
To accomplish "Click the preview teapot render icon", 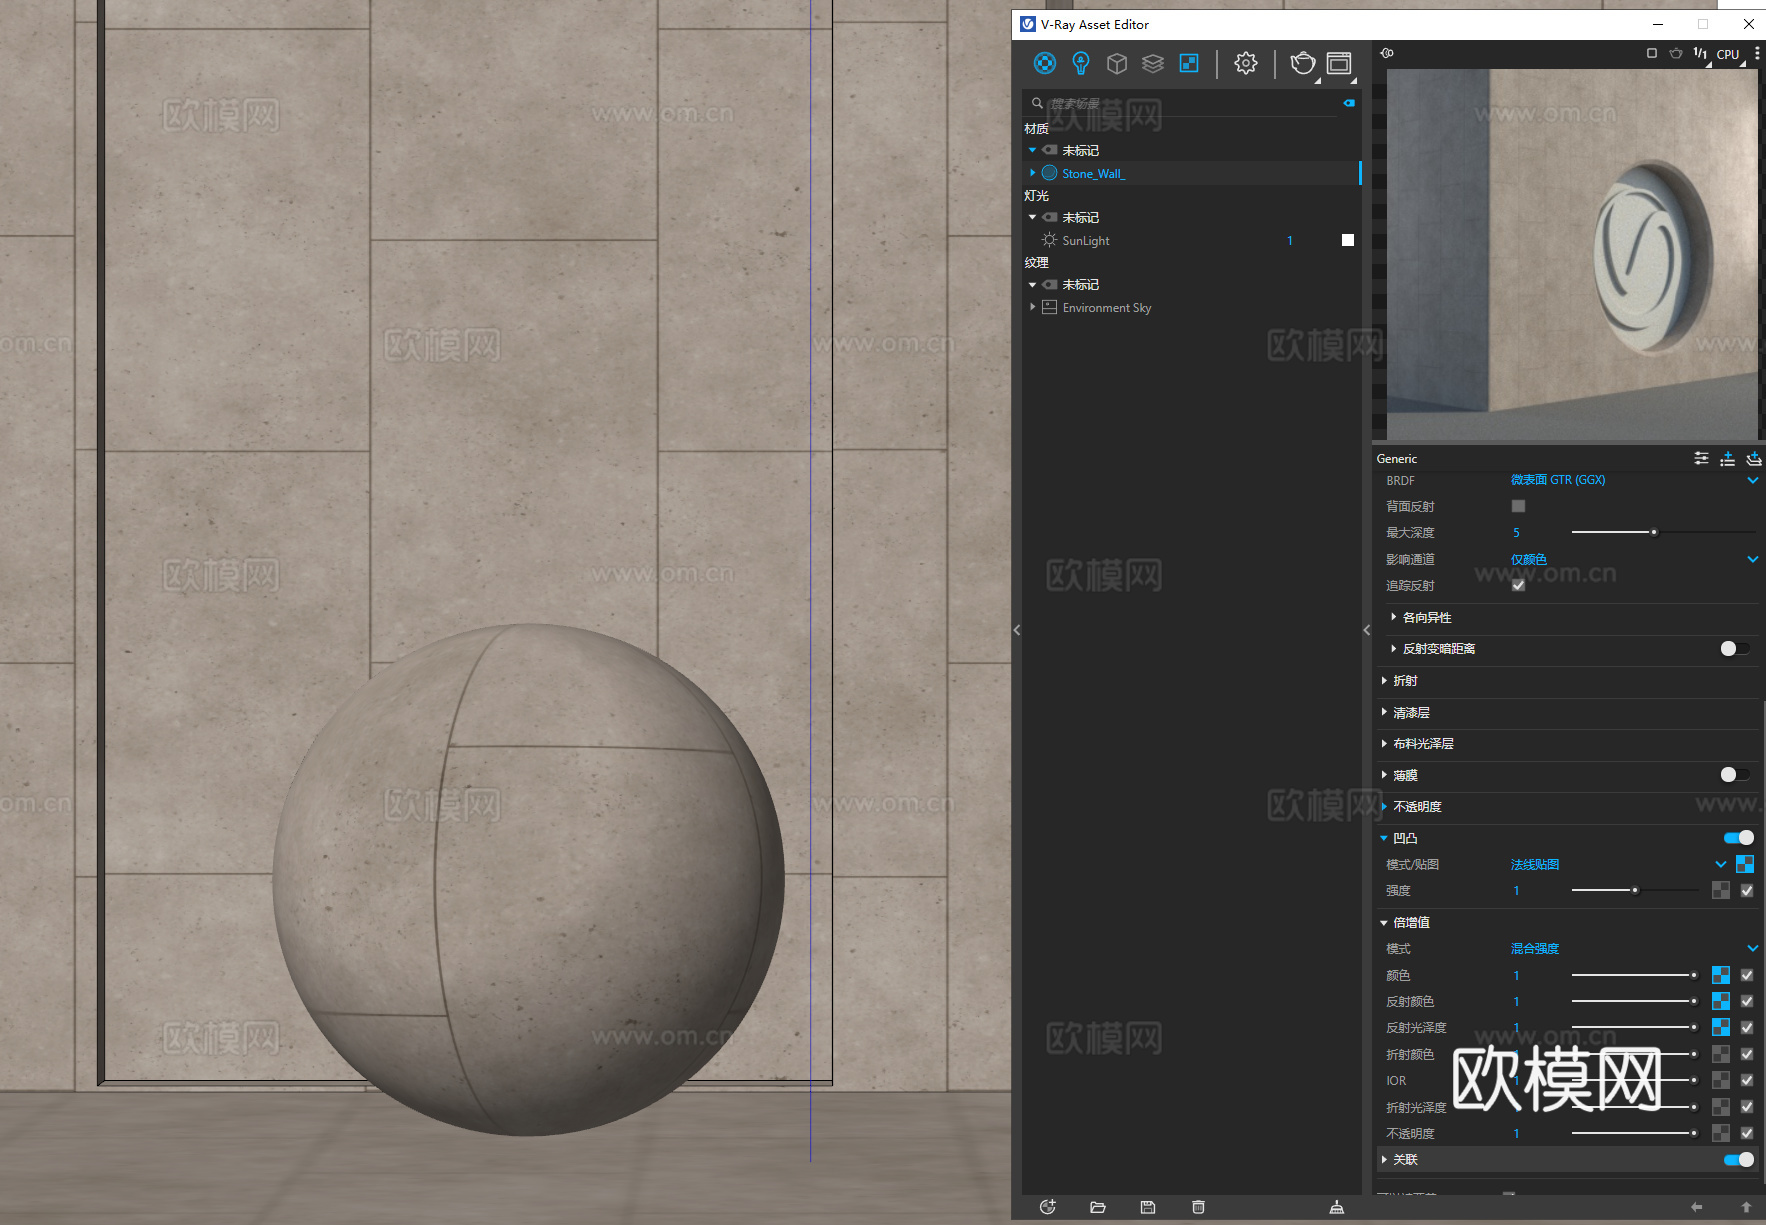I will [x=1676, y=53].
